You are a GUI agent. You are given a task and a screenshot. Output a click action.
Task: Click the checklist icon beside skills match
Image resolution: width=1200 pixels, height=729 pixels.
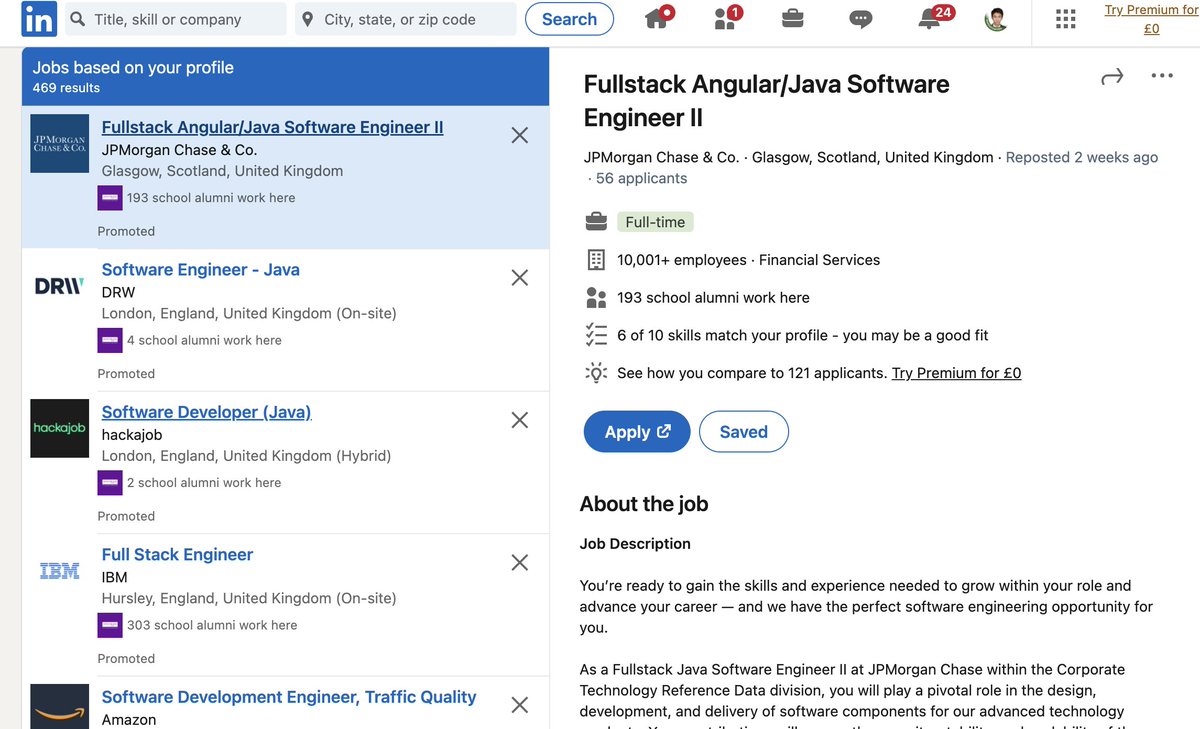click(x=596, y=335)
